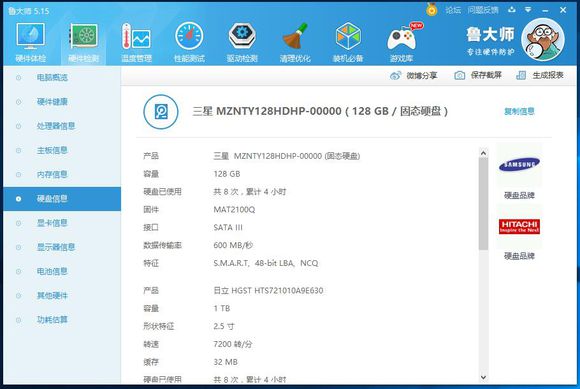Select 电池信息 in the sidebar
Viewport: 580px width, 389px height.
point(62,271)
